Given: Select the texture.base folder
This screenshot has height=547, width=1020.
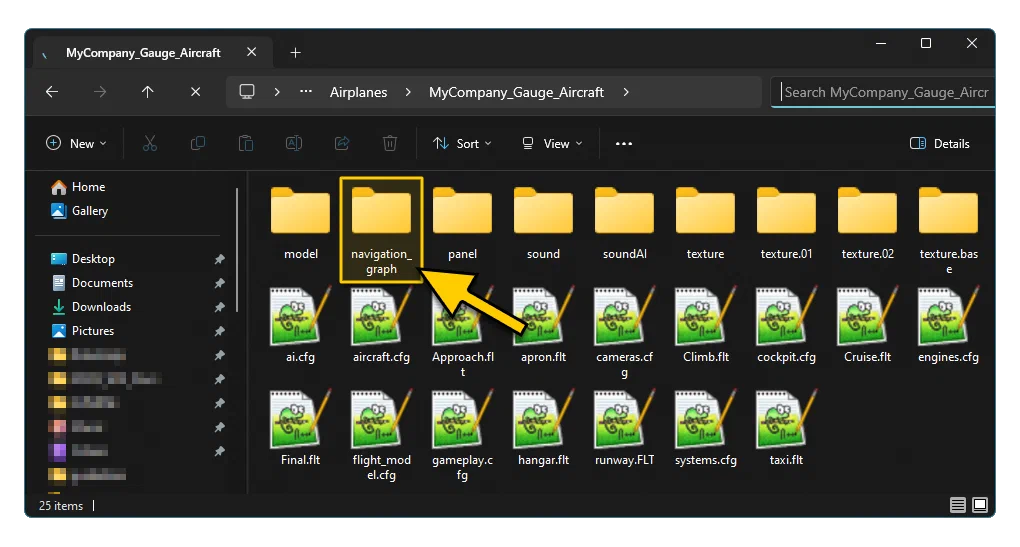Looking at the screenshot, I should tap(948, 230).
